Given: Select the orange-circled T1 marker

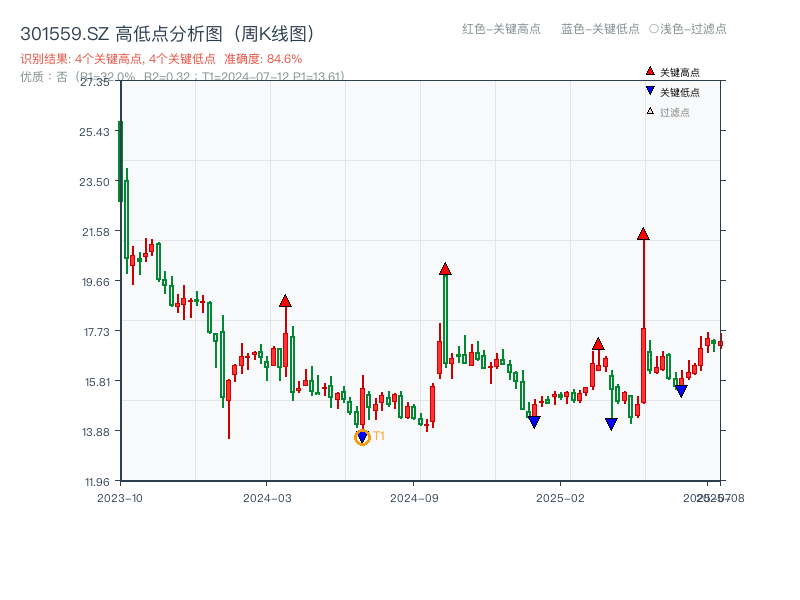Looking at the screenshot, I should [363, 436].
